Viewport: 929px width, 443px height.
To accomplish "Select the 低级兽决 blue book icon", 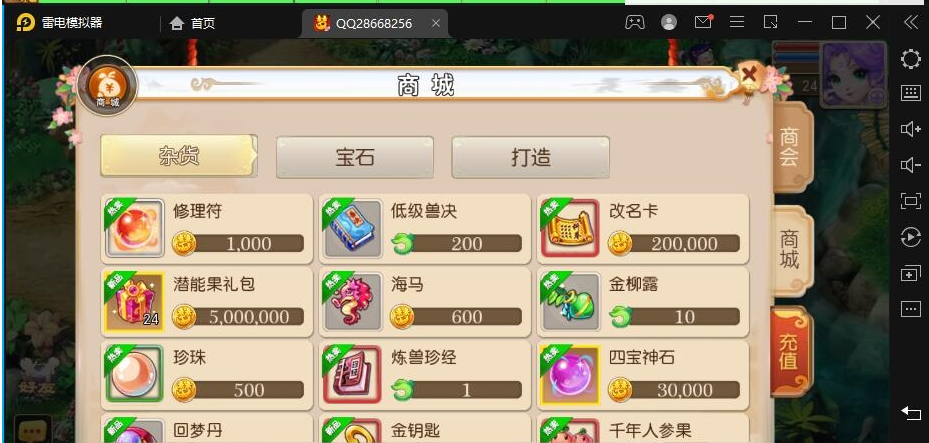I will (353, 228).
